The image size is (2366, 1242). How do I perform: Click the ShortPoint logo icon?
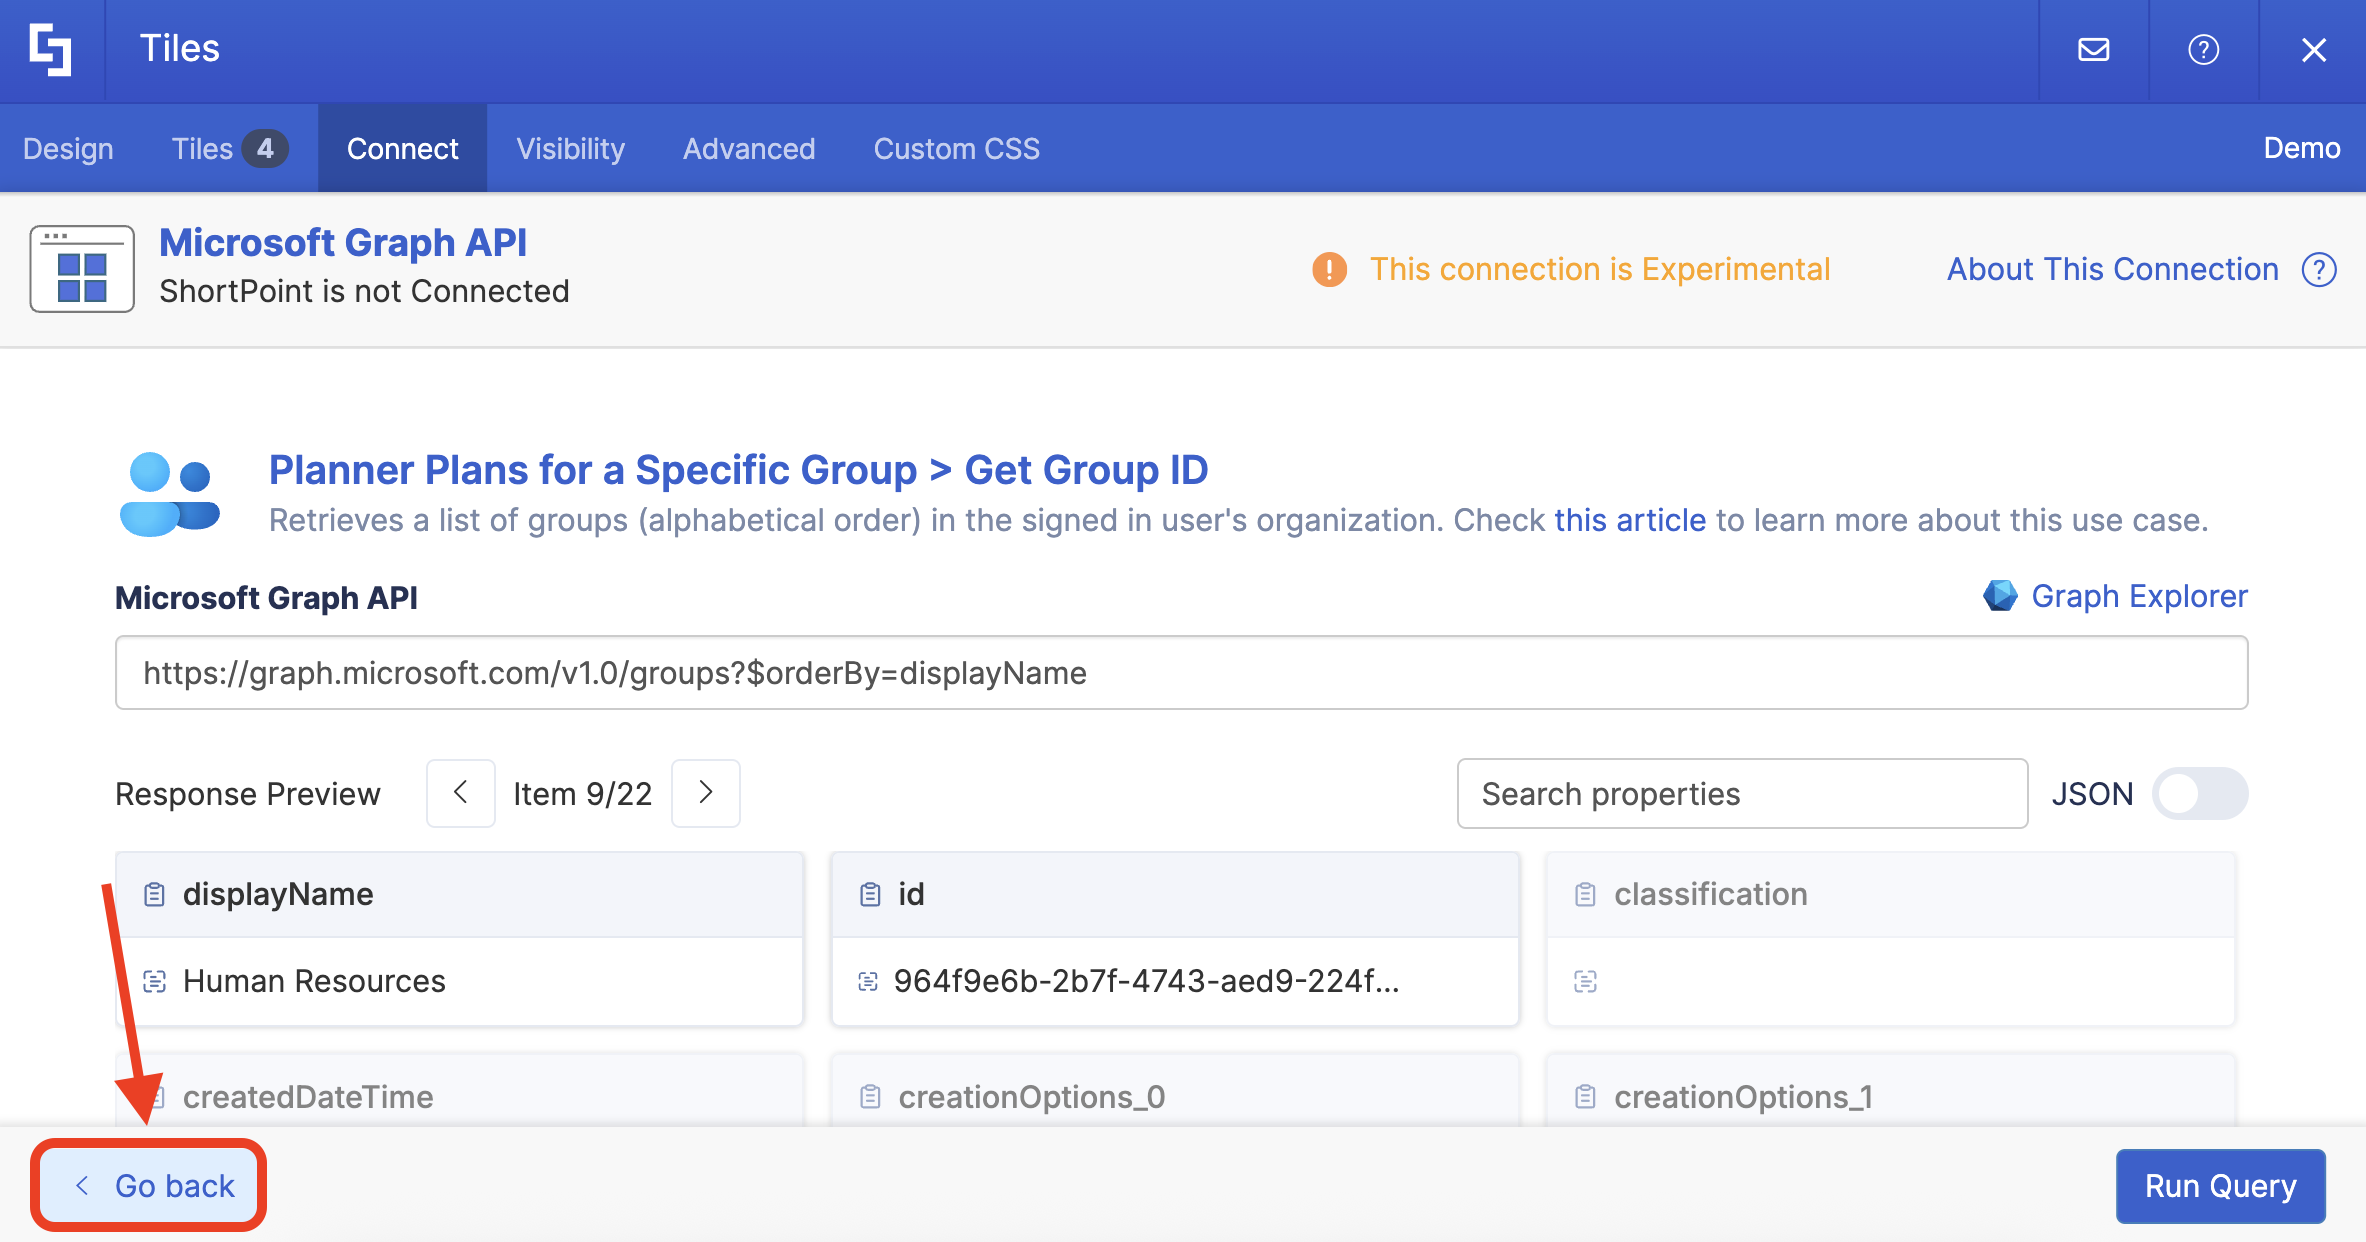click(50, 50)
